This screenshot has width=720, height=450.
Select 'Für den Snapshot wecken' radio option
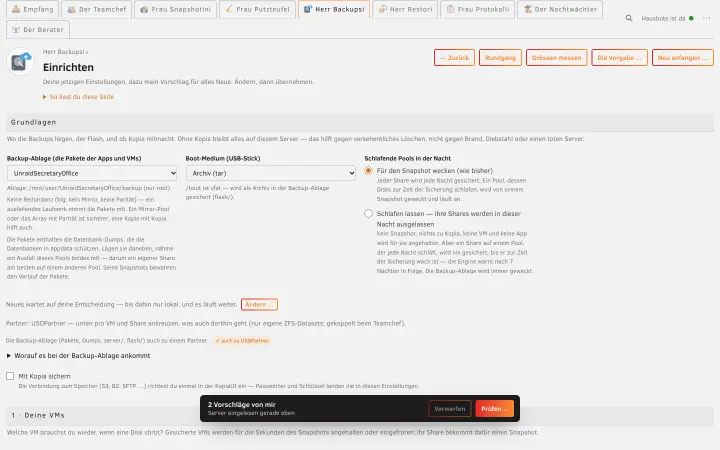point(368,171)
